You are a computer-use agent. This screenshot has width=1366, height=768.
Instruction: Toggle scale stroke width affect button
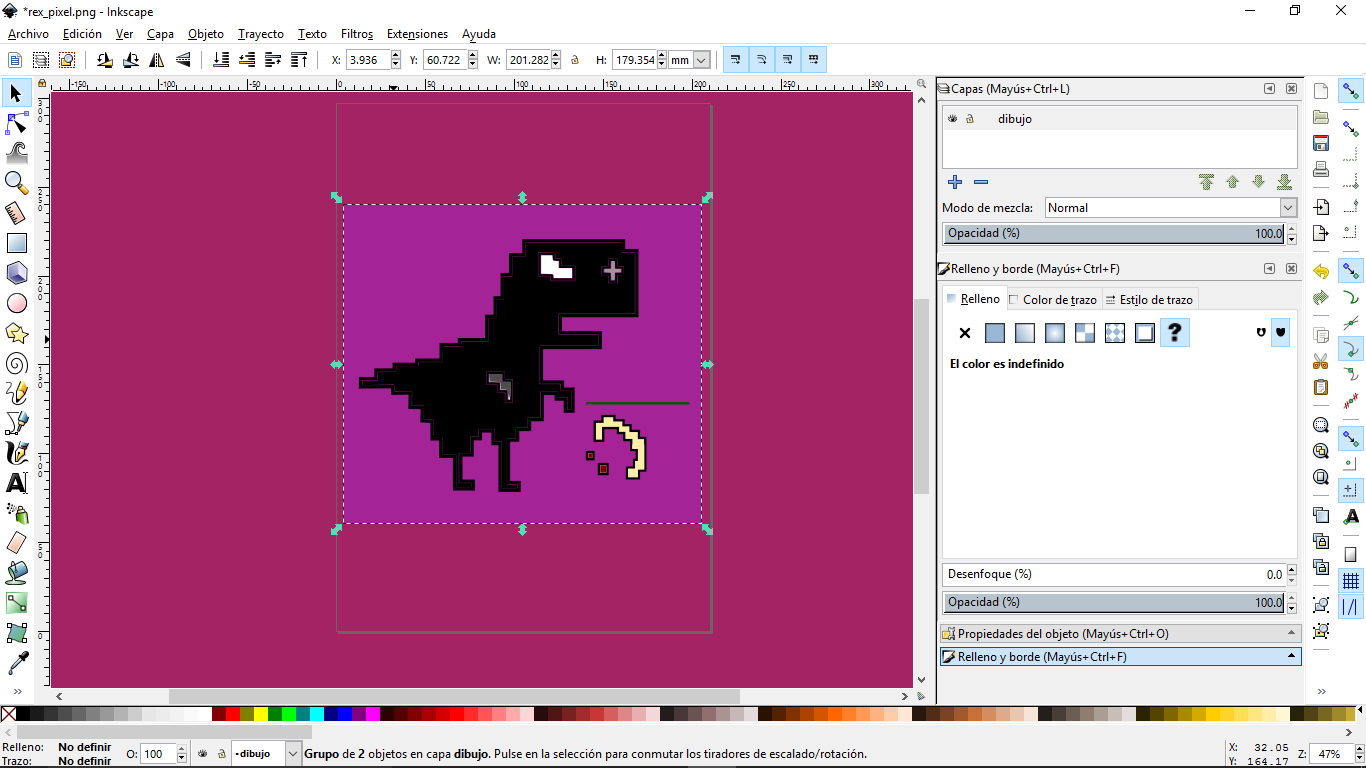[736, 60]
